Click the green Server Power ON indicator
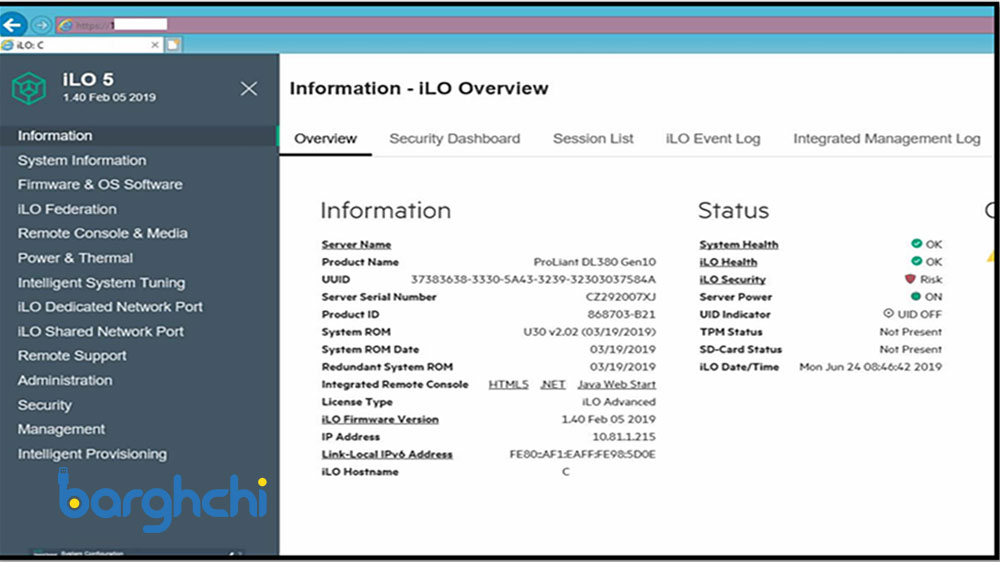Screen dimensions: 1000x562 point(915,297)
